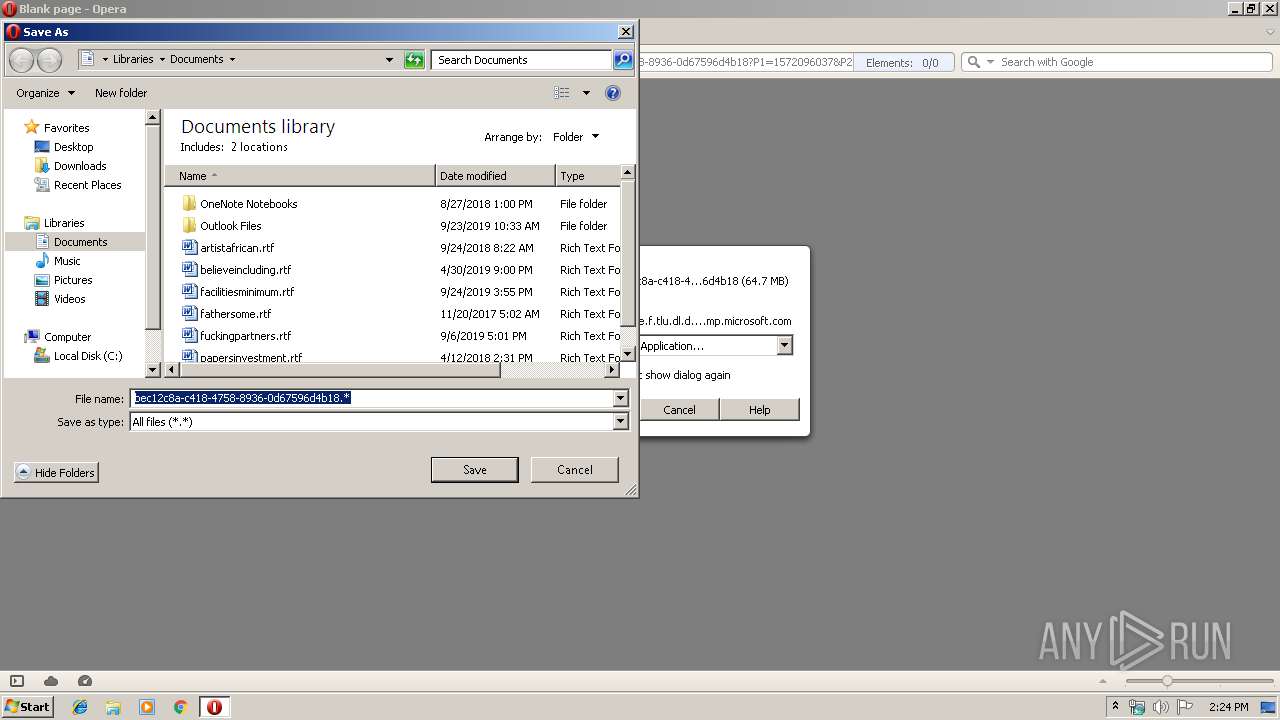Click the file list scroll-down arrow
This screenshot has width=1280, height=720.
[x=628, y=354]
